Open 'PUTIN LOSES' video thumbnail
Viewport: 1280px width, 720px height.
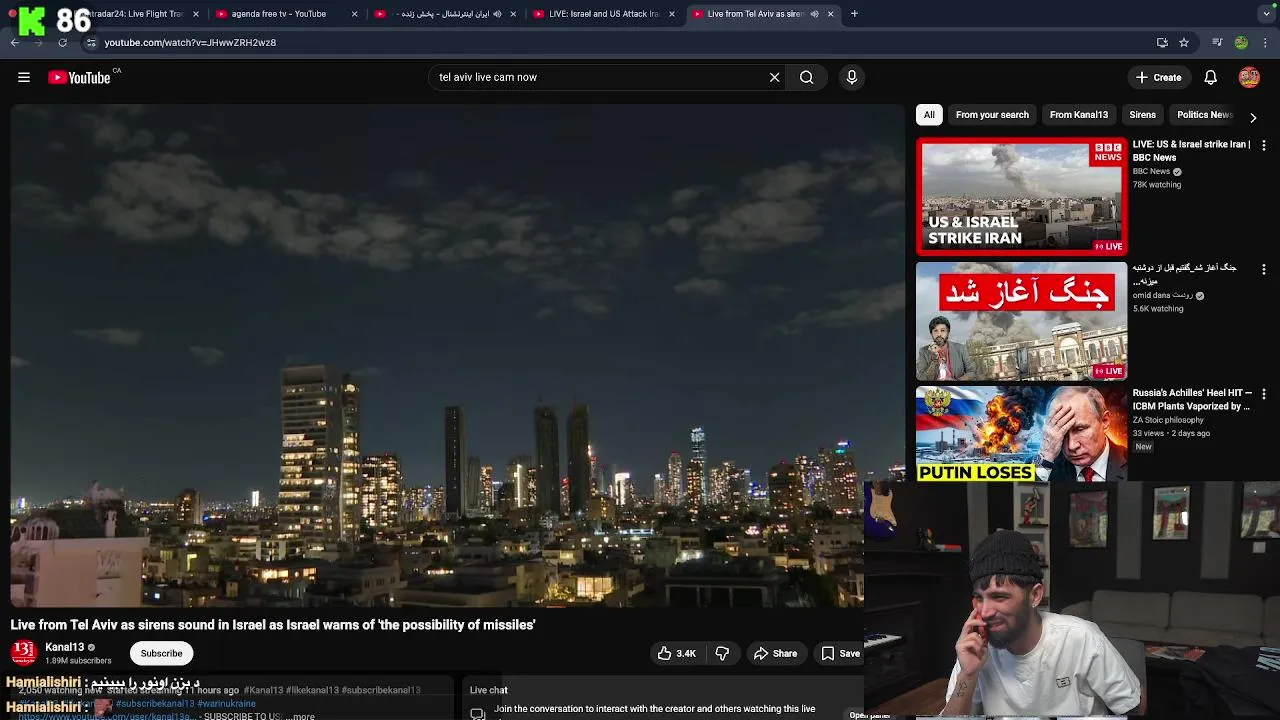pos(1021,434)
